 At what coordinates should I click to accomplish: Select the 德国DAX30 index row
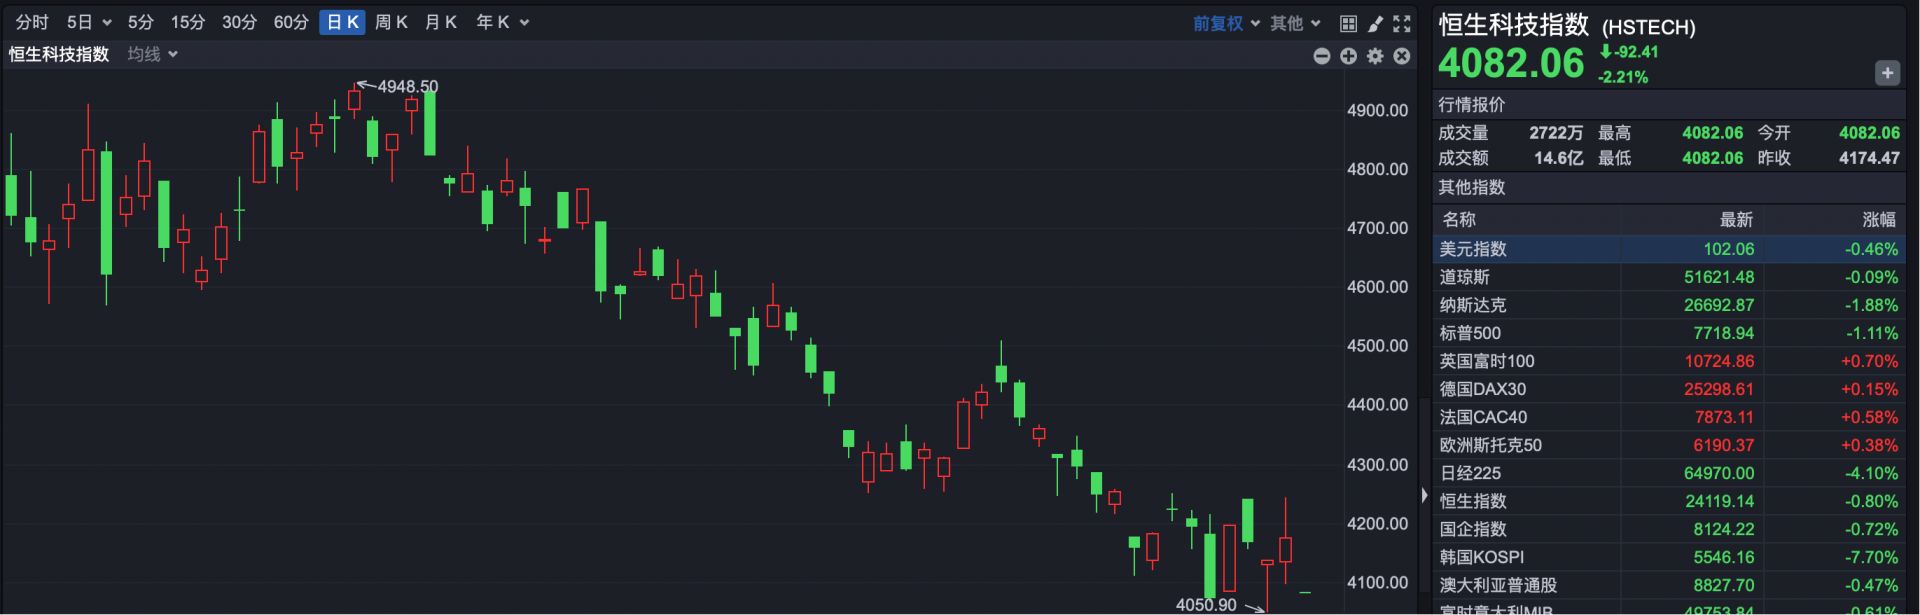point(1668,389)
